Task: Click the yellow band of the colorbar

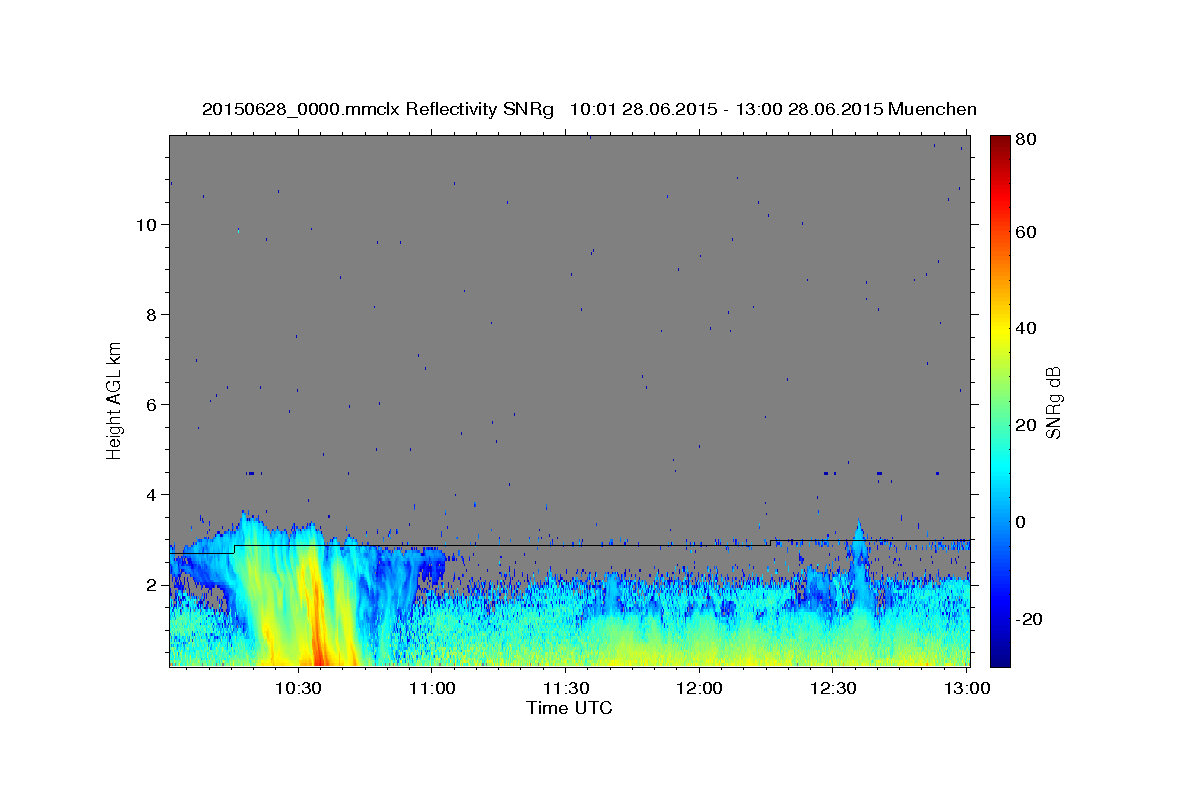Action: 999,330
